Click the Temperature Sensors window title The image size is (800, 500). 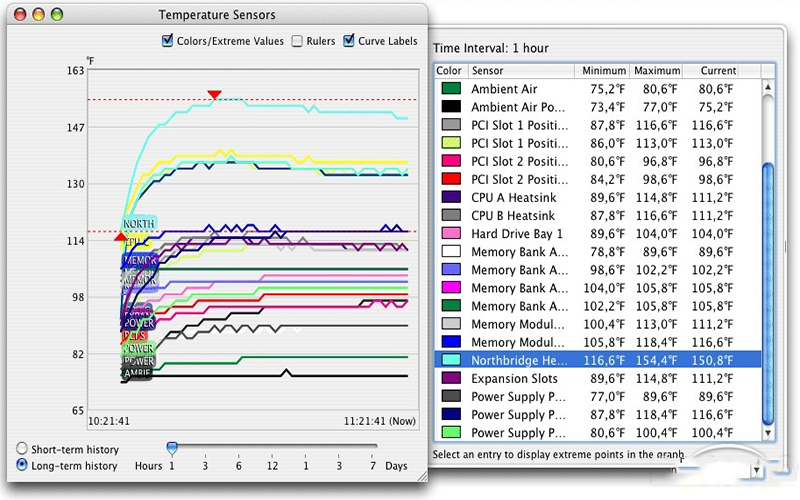(x=217, y=15)
